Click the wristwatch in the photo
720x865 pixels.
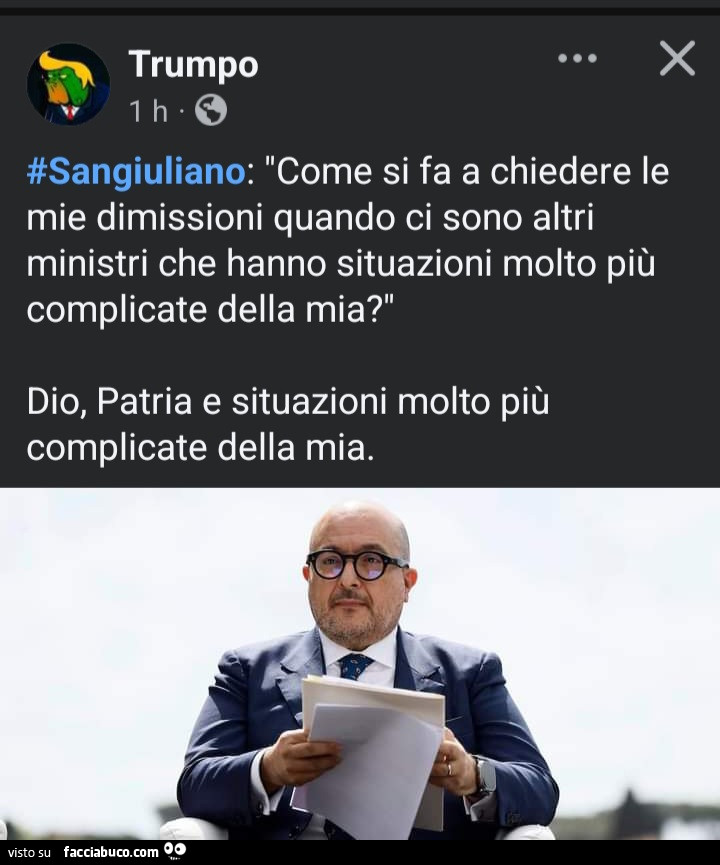tap(486, 777)
